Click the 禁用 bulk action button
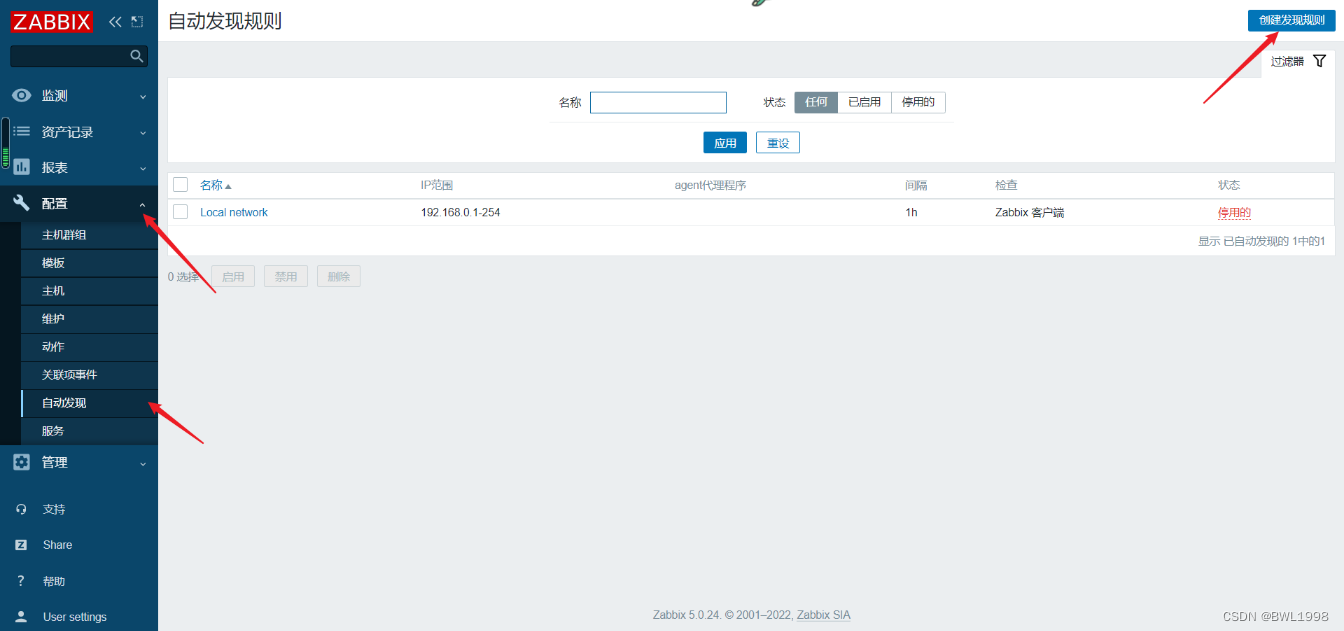The width and height of the screenshot is (1344, 631). [x=286, y=276]
